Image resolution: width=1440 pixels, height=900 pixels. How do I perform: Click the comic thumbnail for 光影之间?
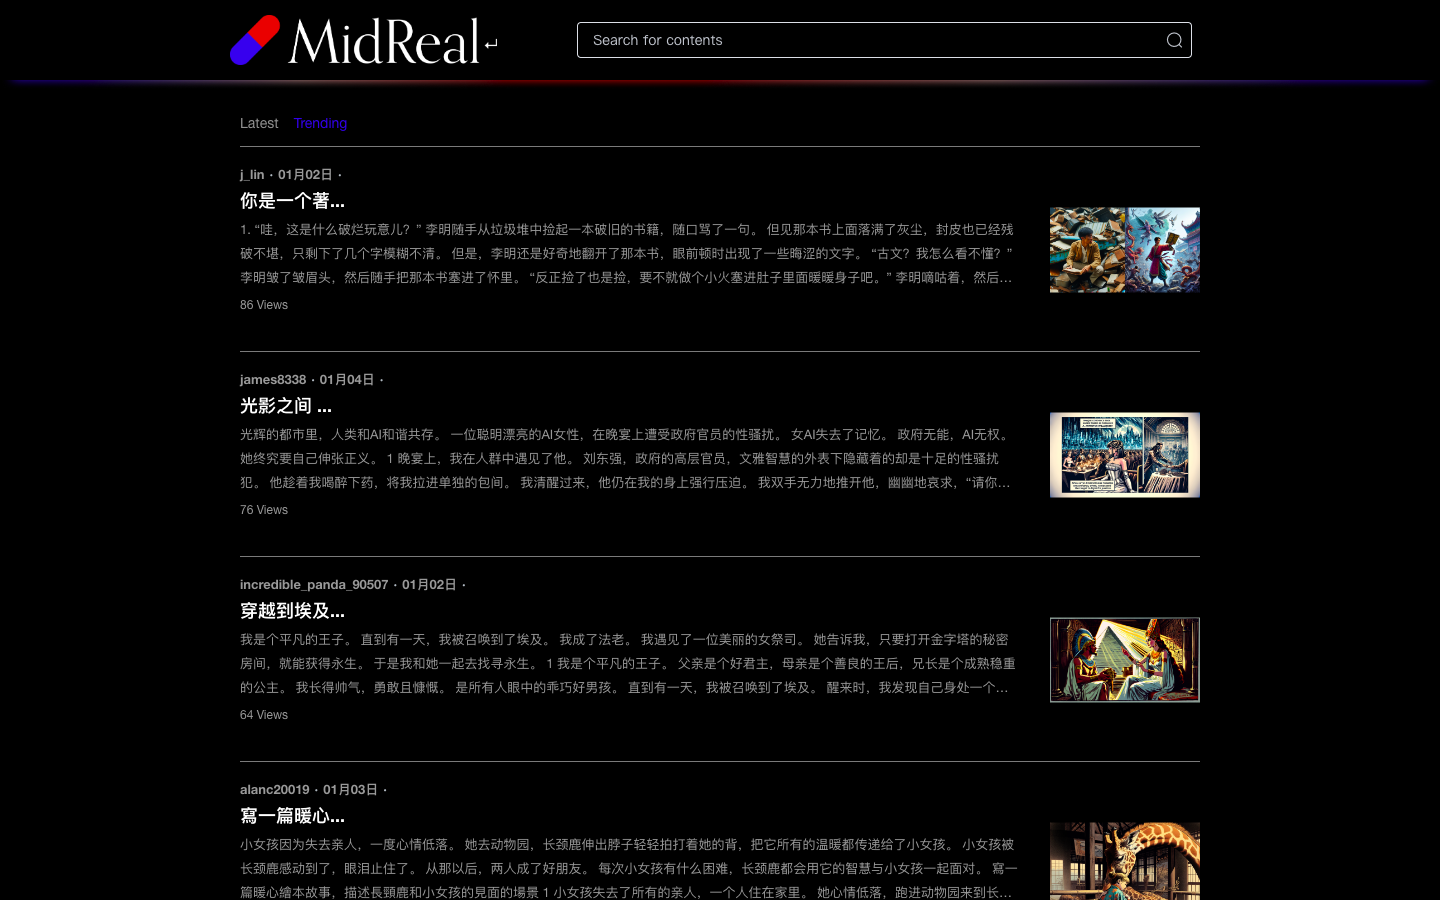(1124, 455)
